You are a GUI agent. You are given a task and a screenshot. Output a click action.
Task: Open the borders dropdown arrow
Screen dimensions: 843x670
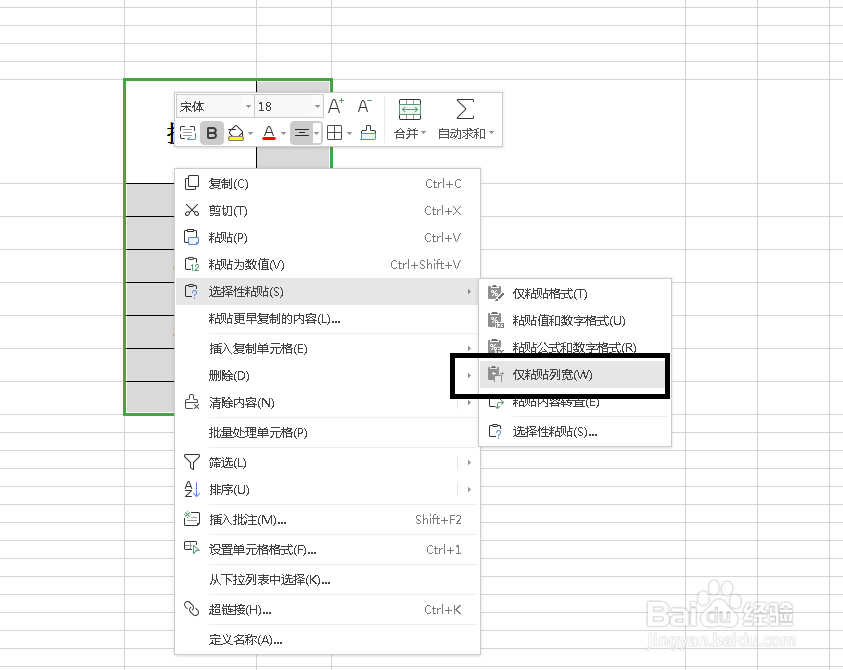point(349,133)
